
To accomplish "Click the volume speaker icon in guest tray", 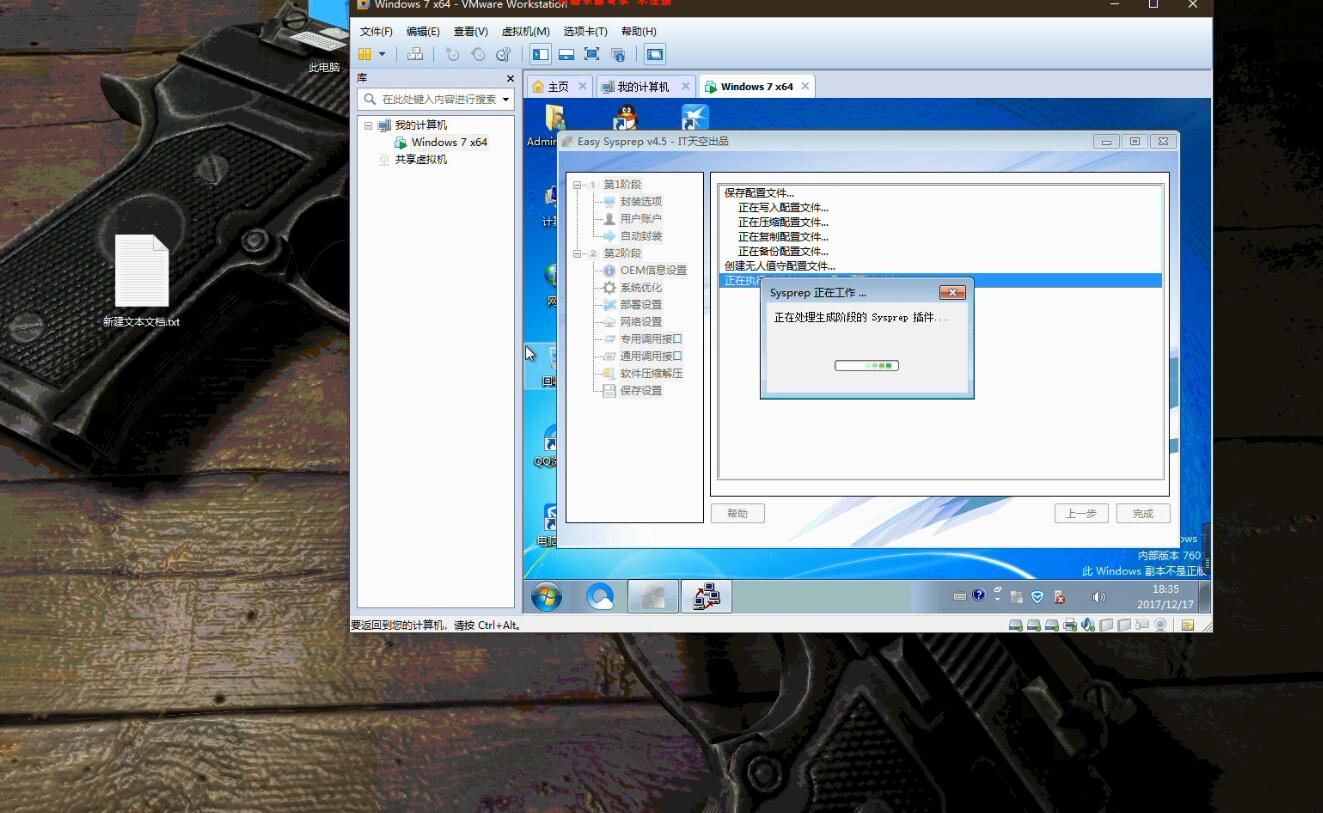I will pos(1098,597).
